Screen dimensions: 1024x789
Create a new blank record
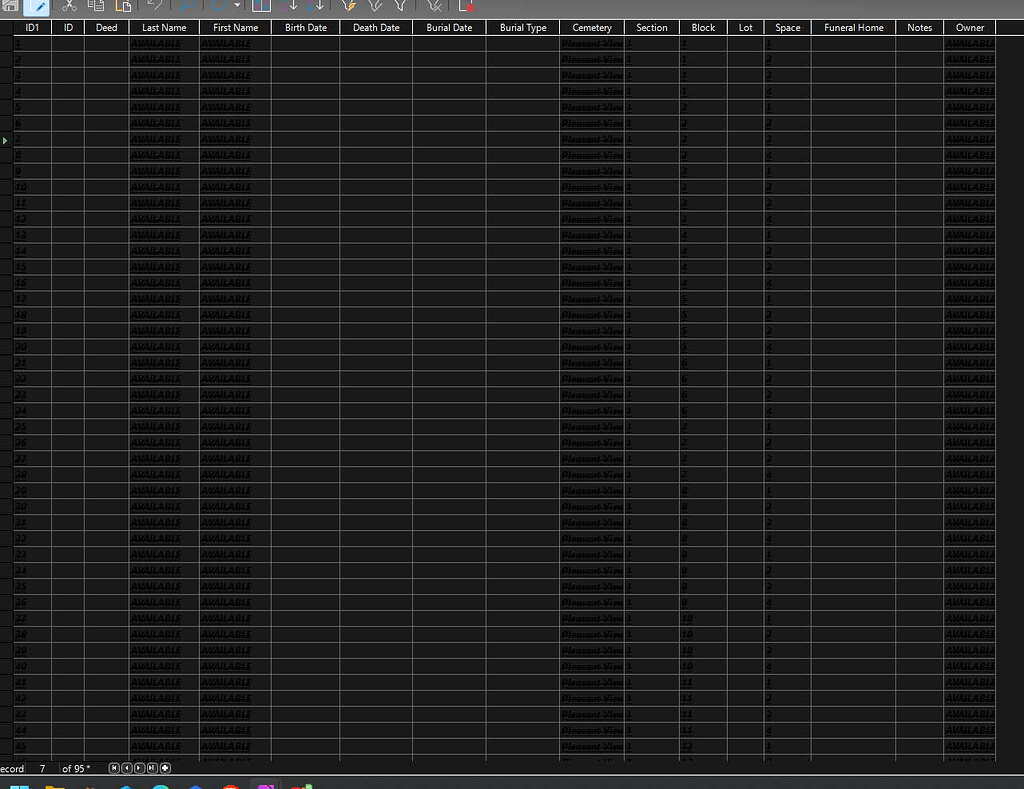click(x=165, y=768)
